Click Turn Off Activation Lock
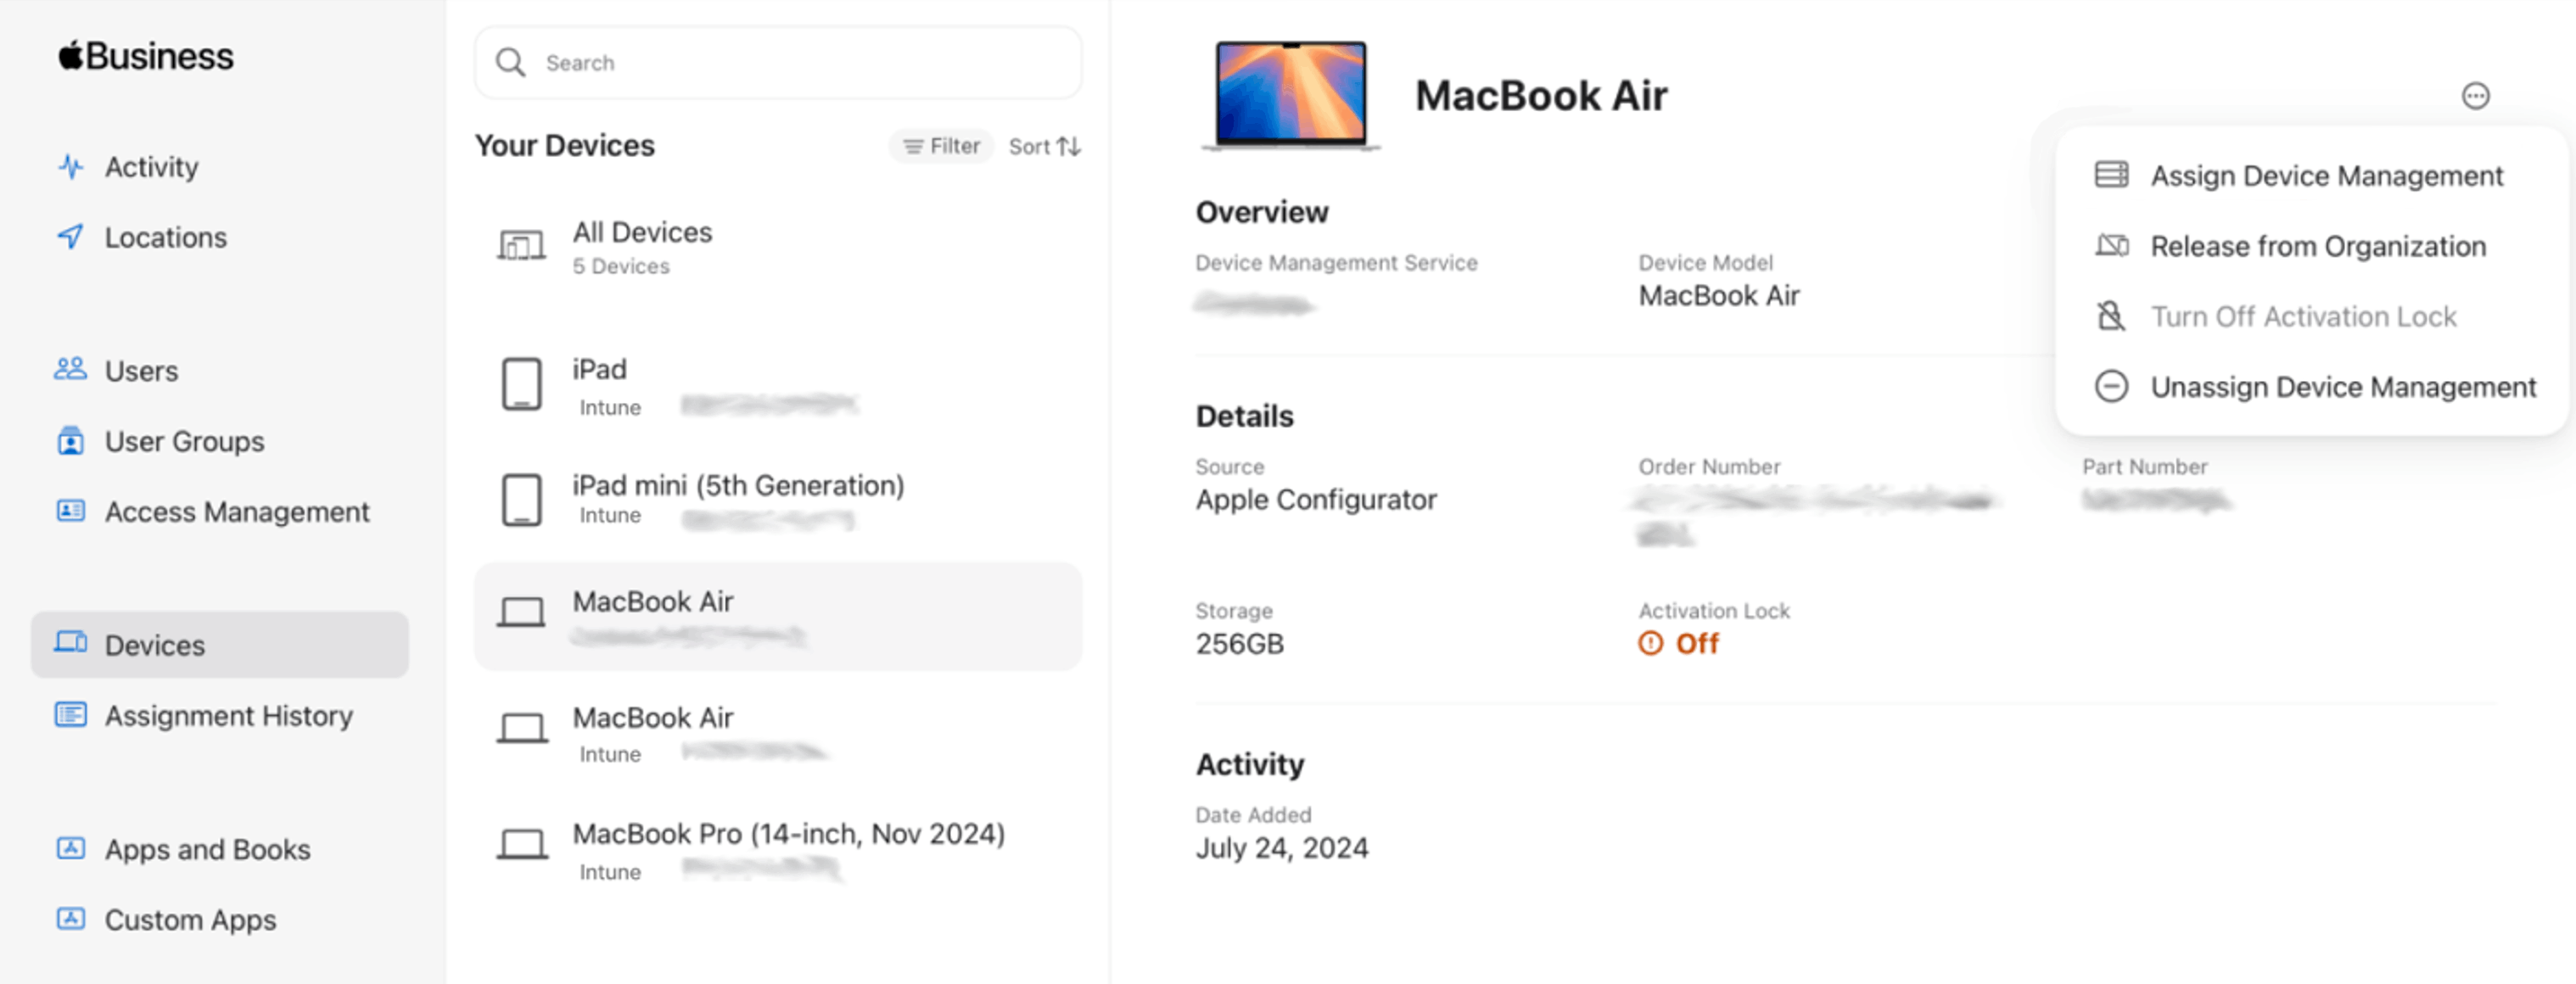The height and width of the screenshot is (984, 2576). pos(2302,317)
